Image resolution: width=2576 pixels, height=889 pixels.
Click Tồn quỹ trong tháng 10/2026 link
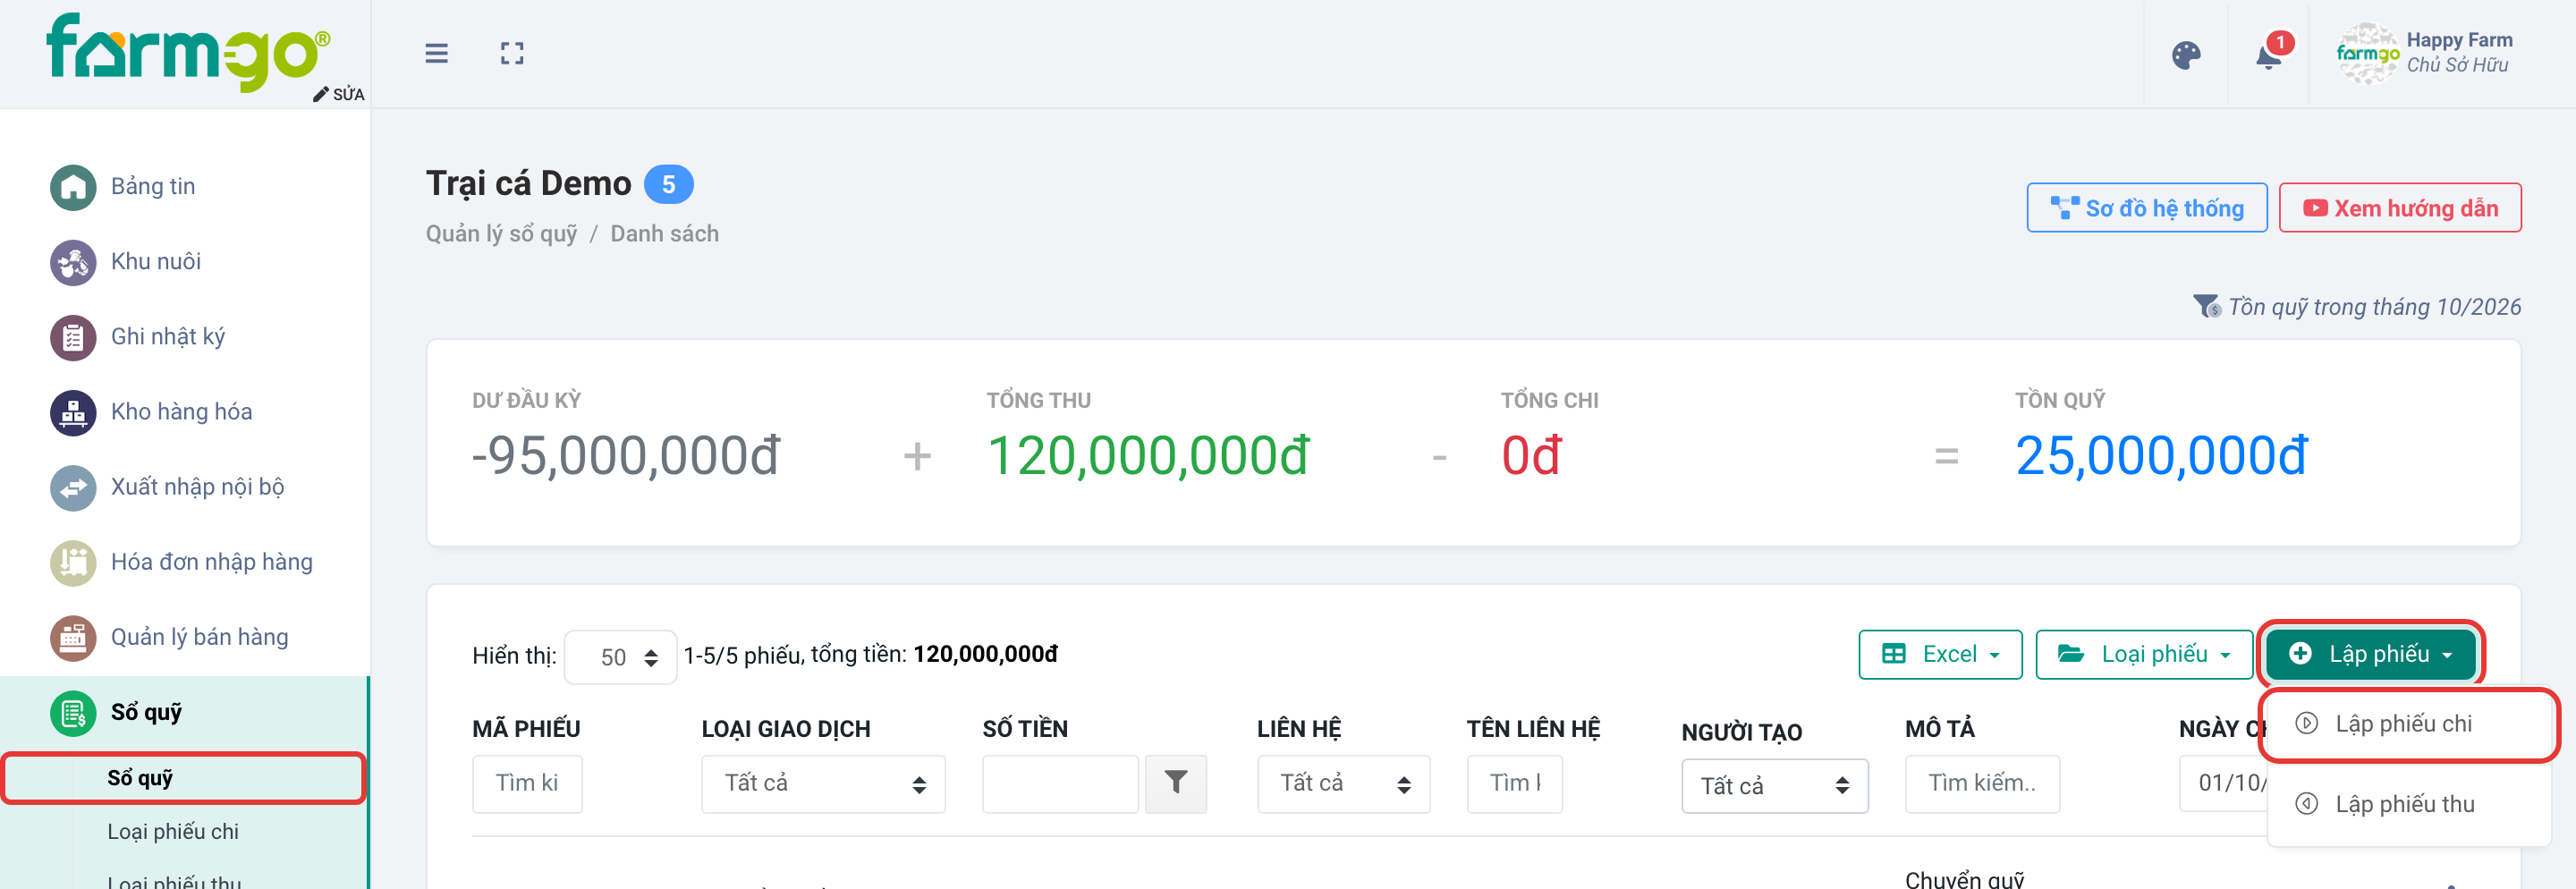coord(2374,306)
